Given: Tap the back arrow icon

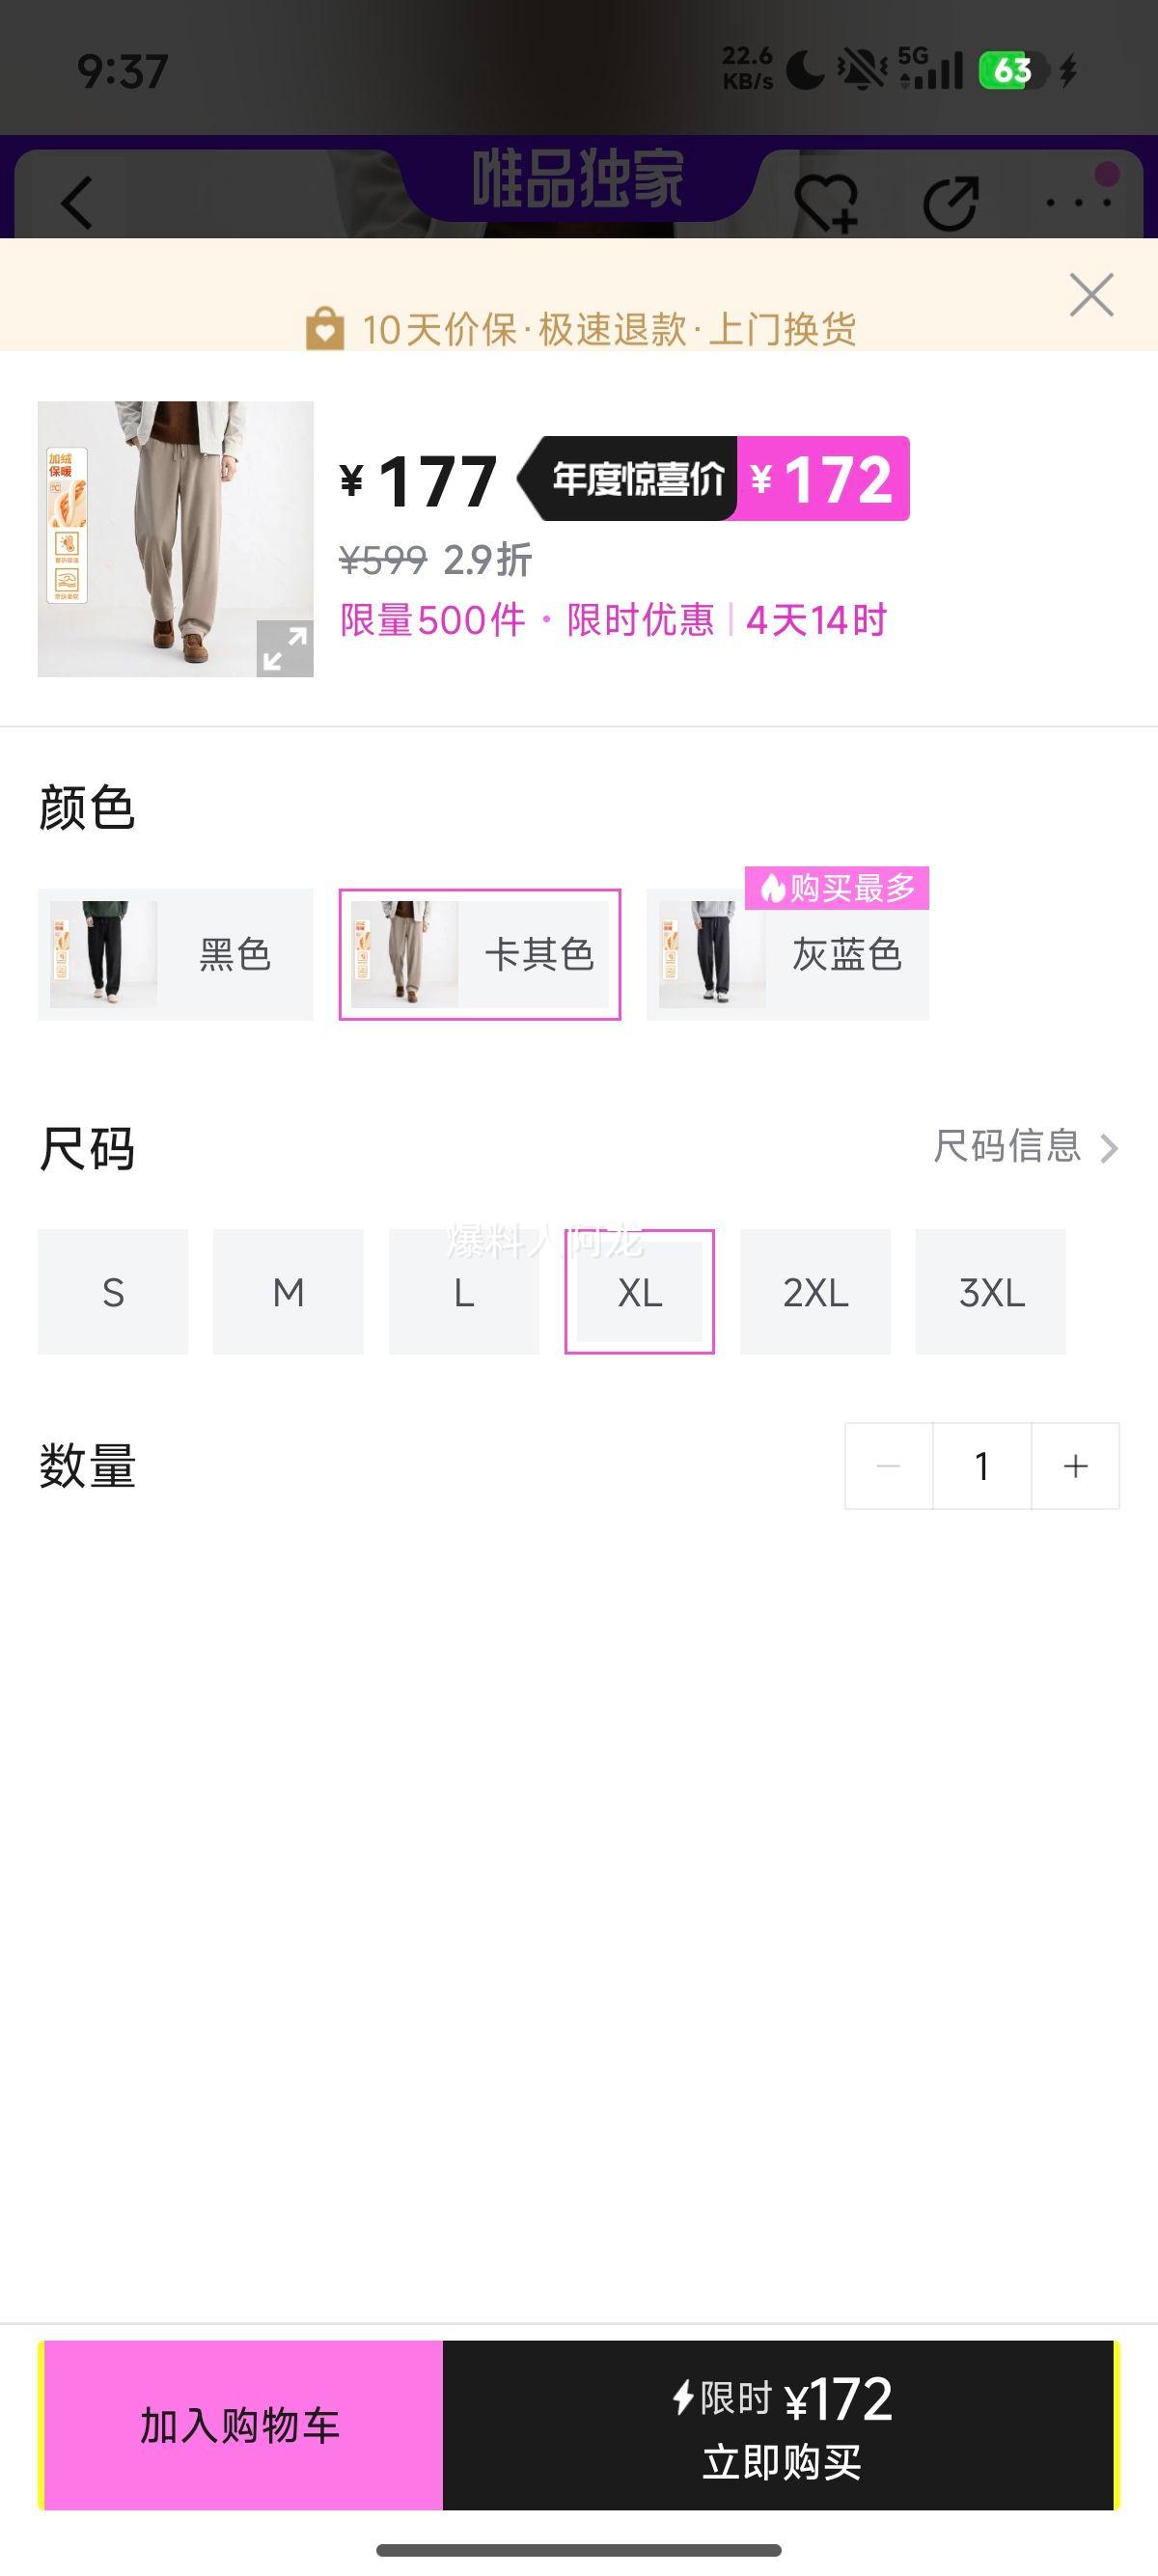Looking at the screenshot, I should coord(77,203).
